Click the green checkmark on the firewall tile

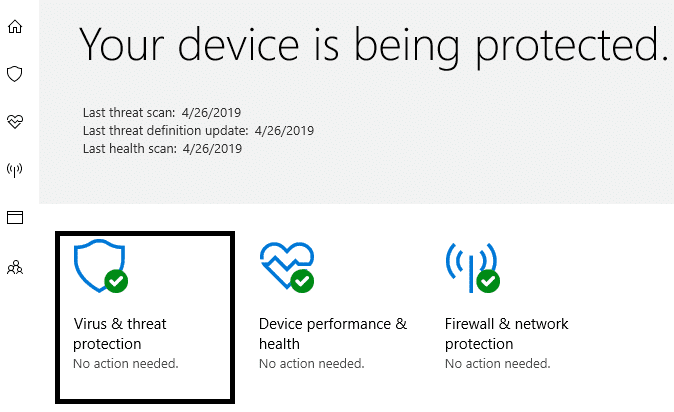488,282
